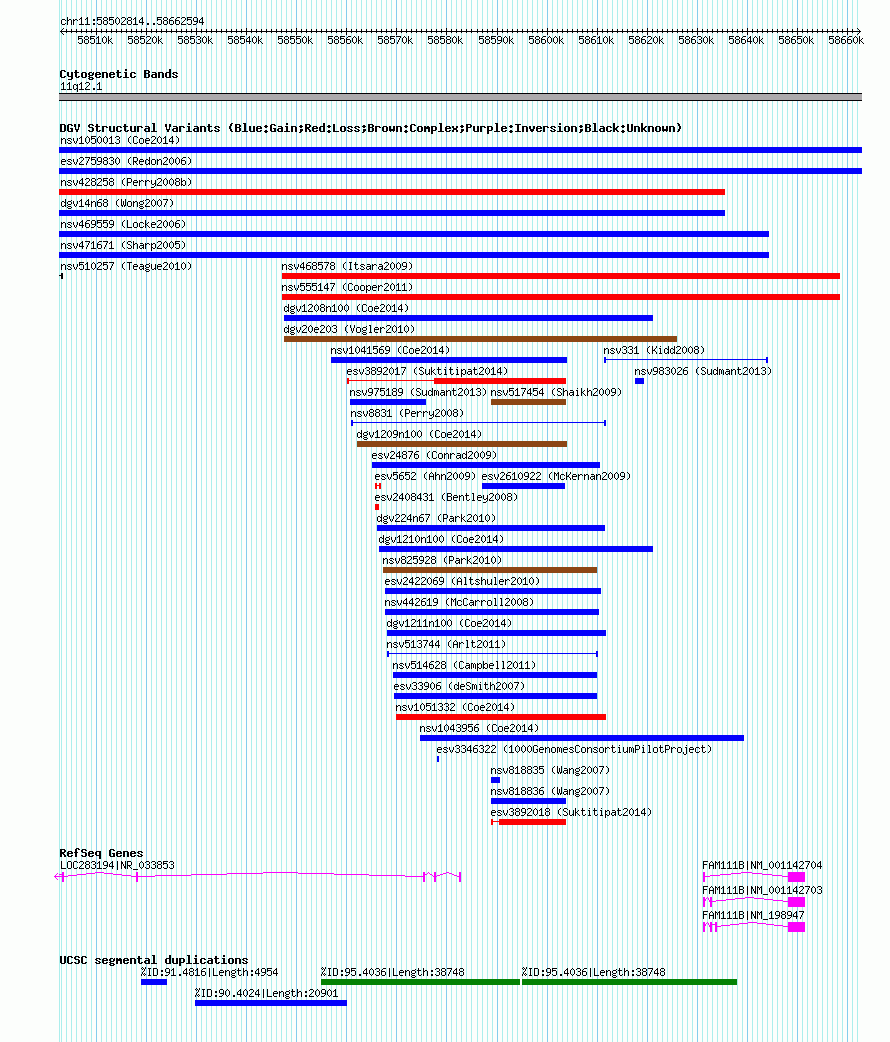The width and height of the screenshot is (890, 1042).
Task: Click the dgv1209n100 (Coe2014) label
Action: [419, 435]
